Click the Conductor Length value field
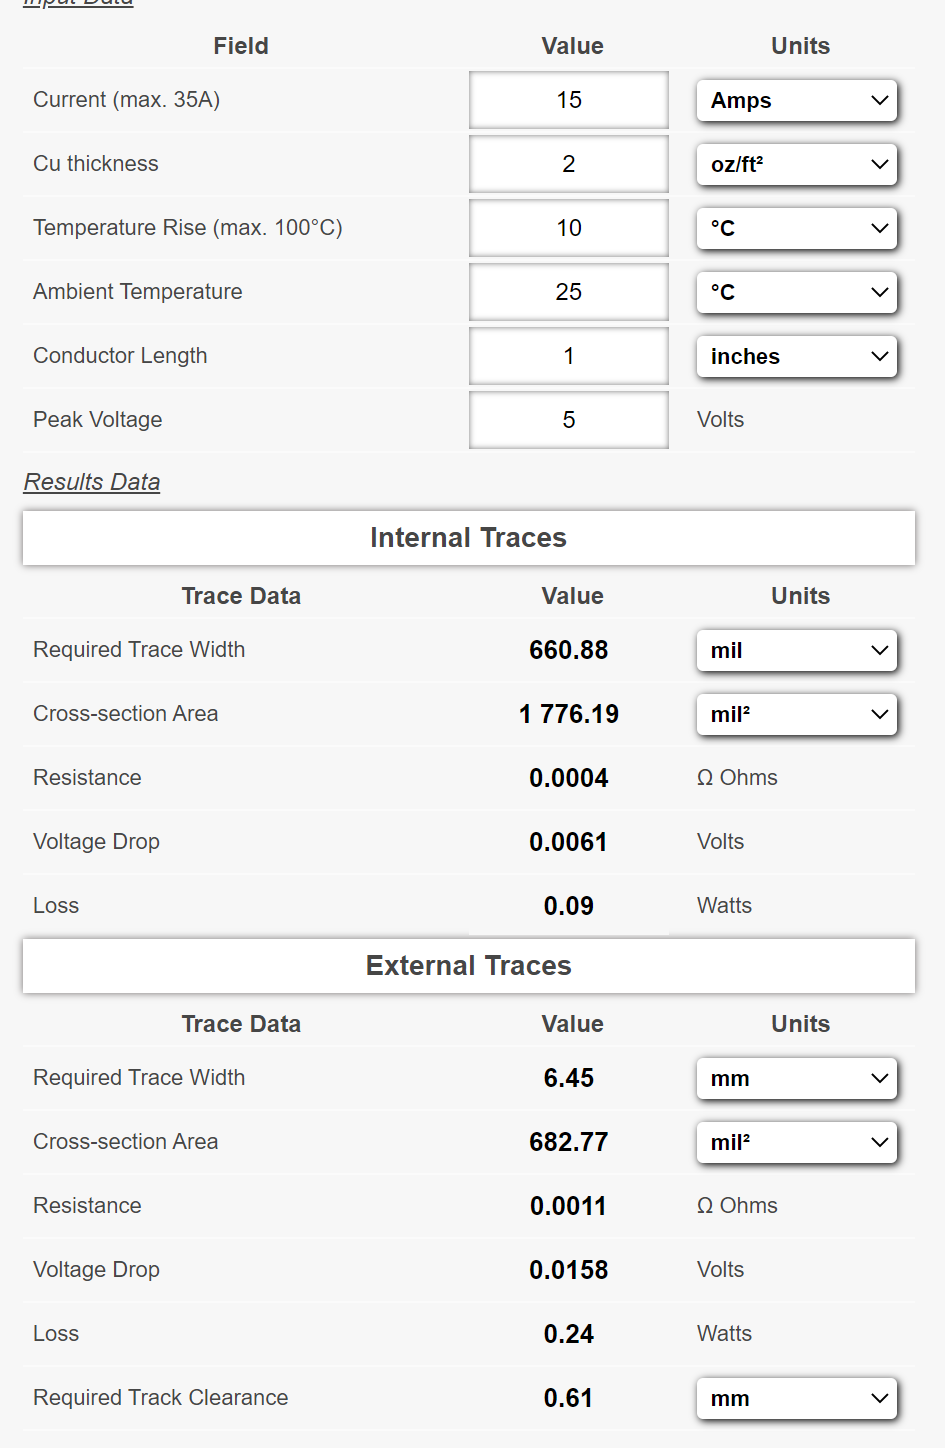The image size is (945, 1448). tap(568, 356)
